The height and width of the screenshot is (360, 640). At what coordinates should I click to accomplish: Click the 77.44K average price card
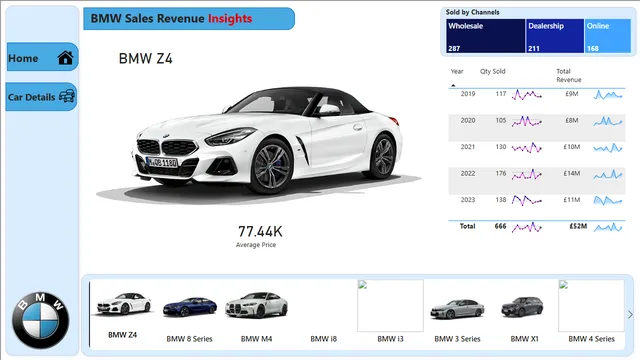(x=260, y=236)
